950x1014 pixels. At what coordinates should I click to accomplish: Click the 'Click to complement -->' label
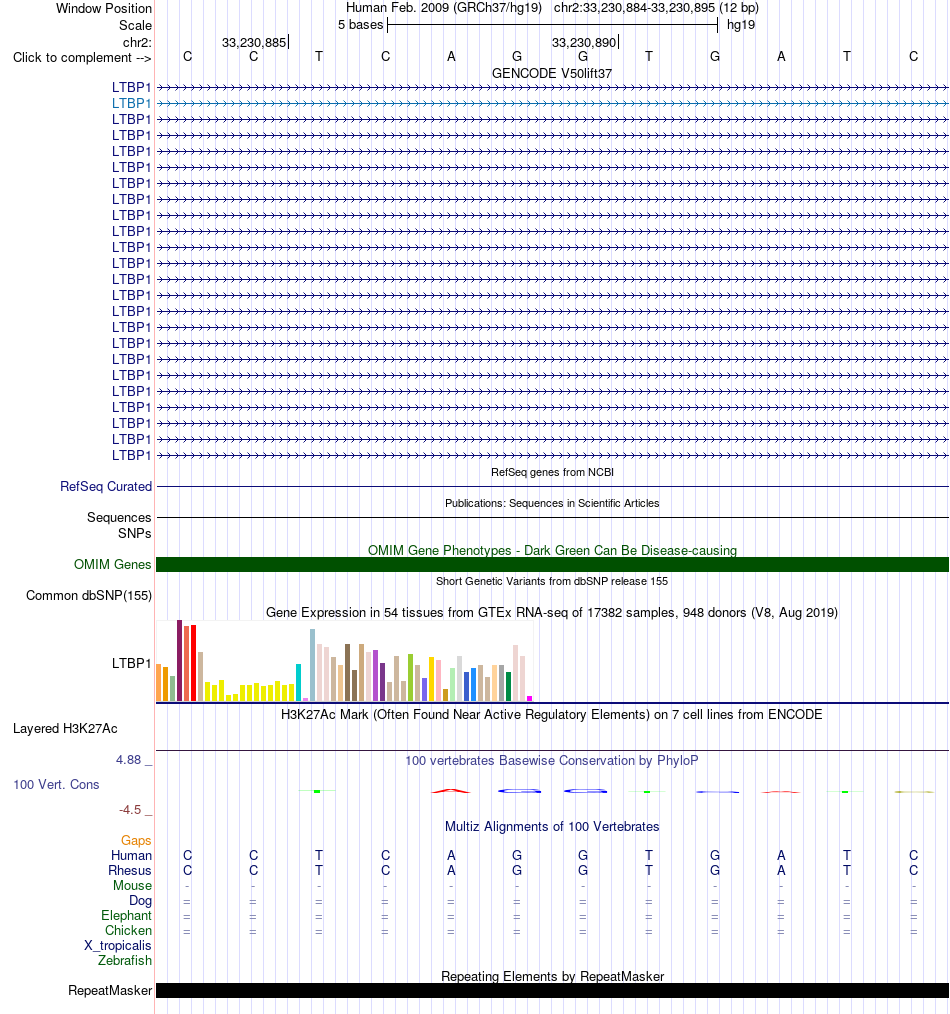[x=82, y=58]
